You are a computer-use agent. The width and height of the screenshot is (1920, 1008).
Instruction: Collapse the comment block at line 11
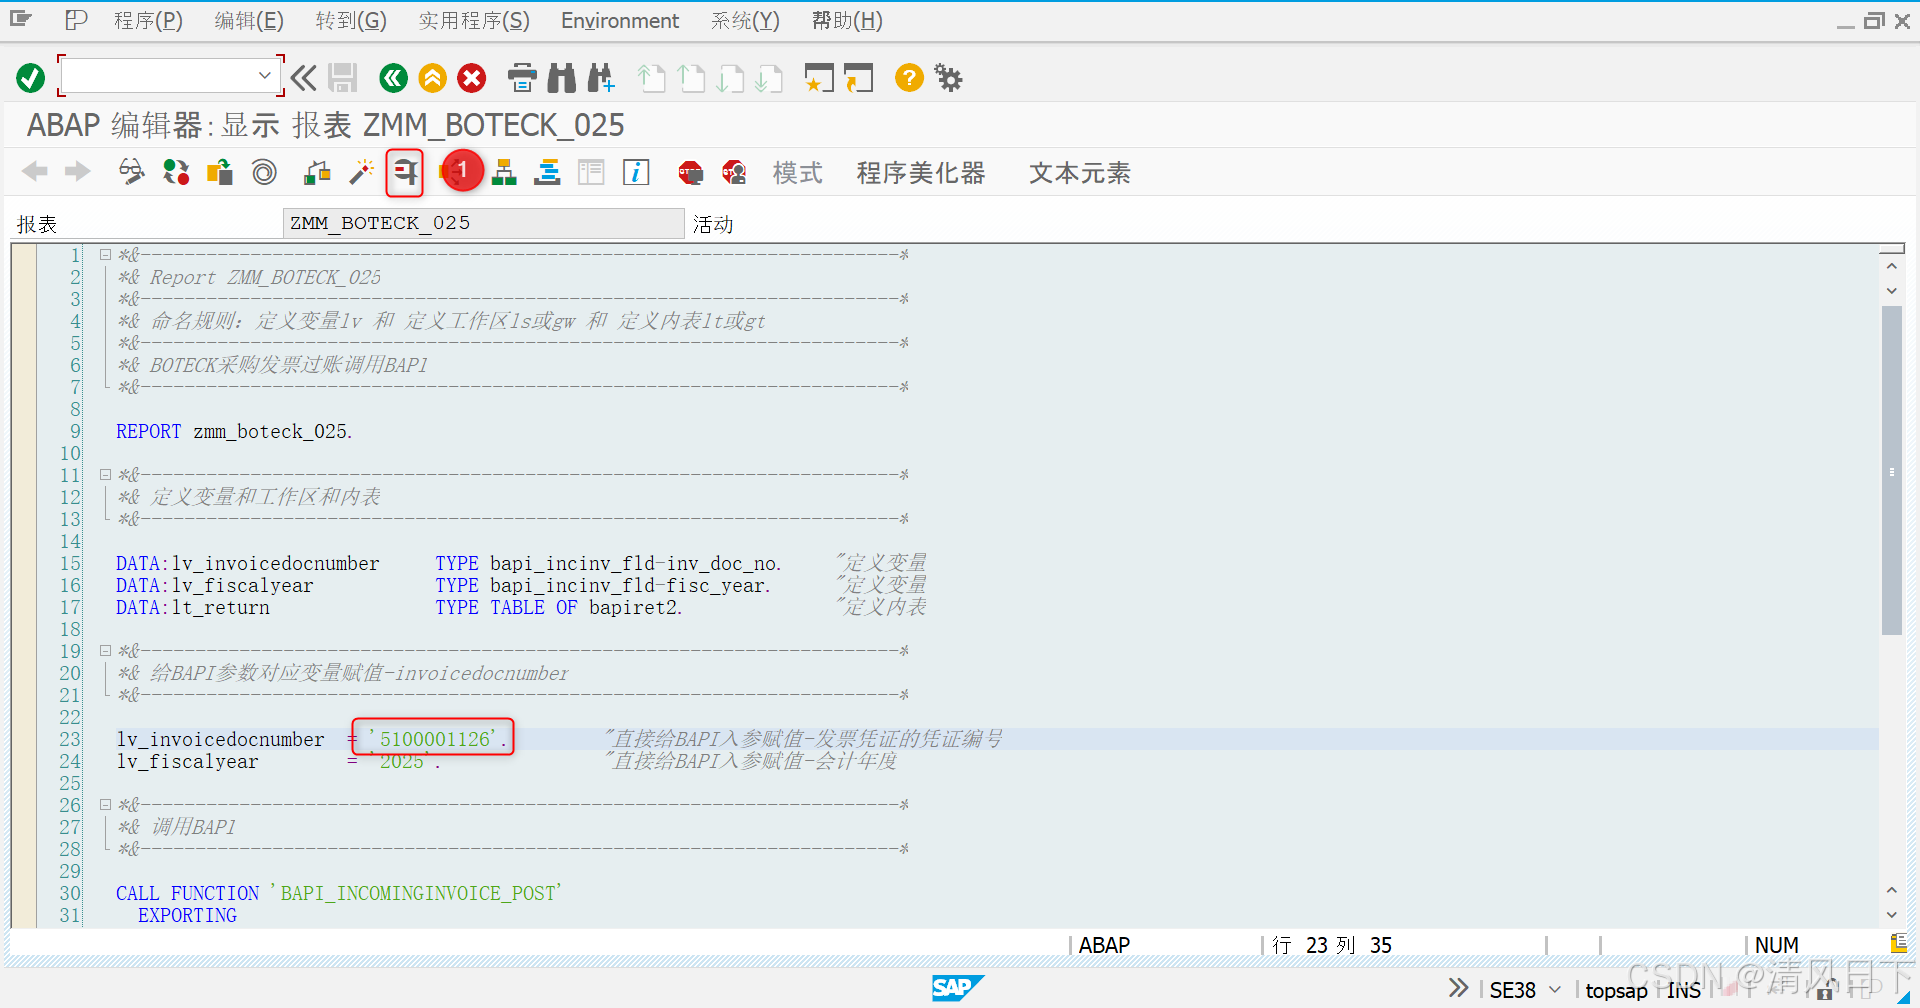tap(105, 474)
